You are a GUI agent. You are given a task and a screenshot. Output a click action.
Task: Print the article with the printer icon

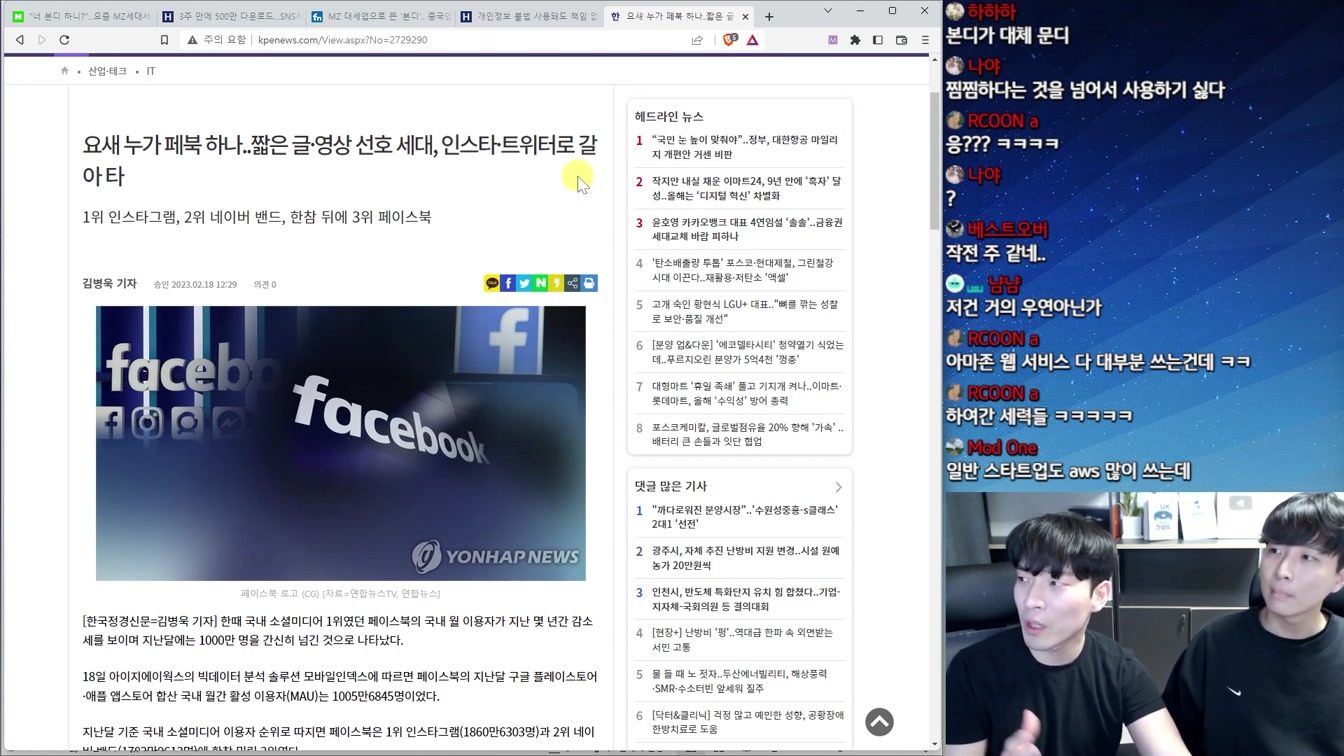[589, 284]
